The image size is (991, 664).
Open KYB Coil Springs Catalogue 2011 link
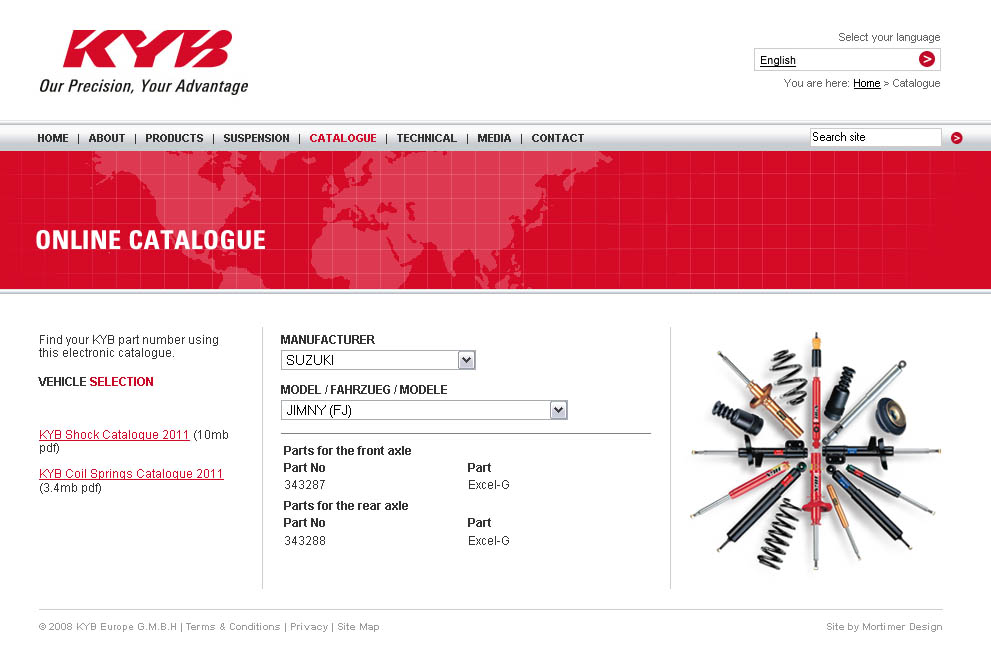(x=131, y=474)
